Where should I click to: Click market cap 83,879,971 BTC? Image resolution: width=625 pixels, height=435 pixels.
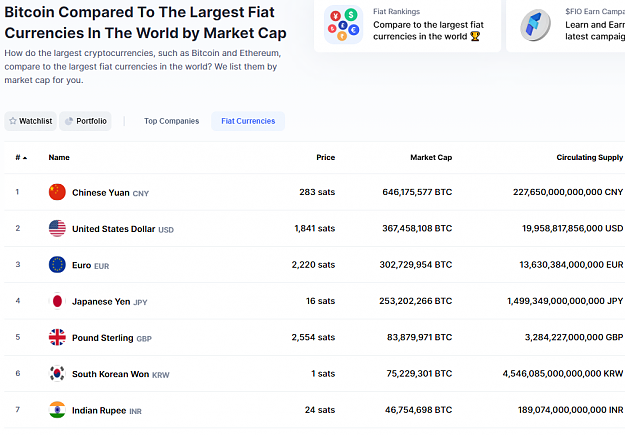pyautogui.click(x=420, y=337)
